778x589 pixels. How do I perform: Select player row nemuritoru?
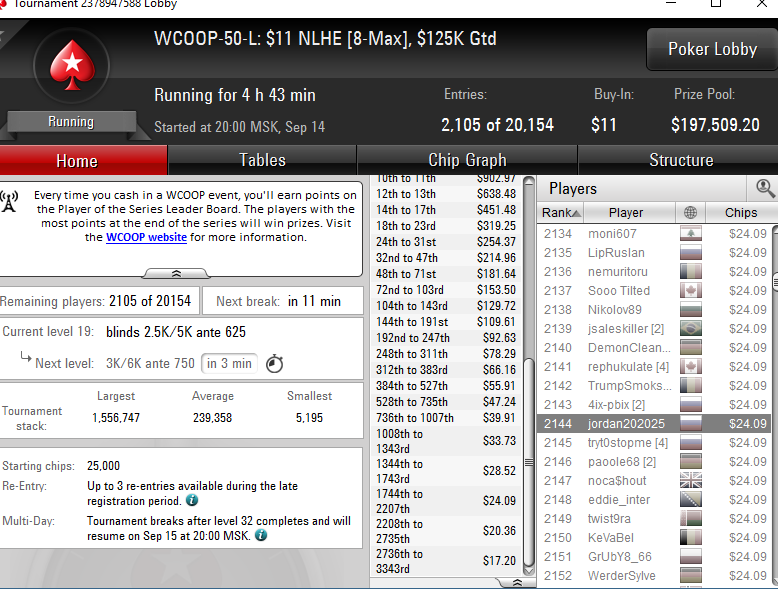tap(654, 271)
